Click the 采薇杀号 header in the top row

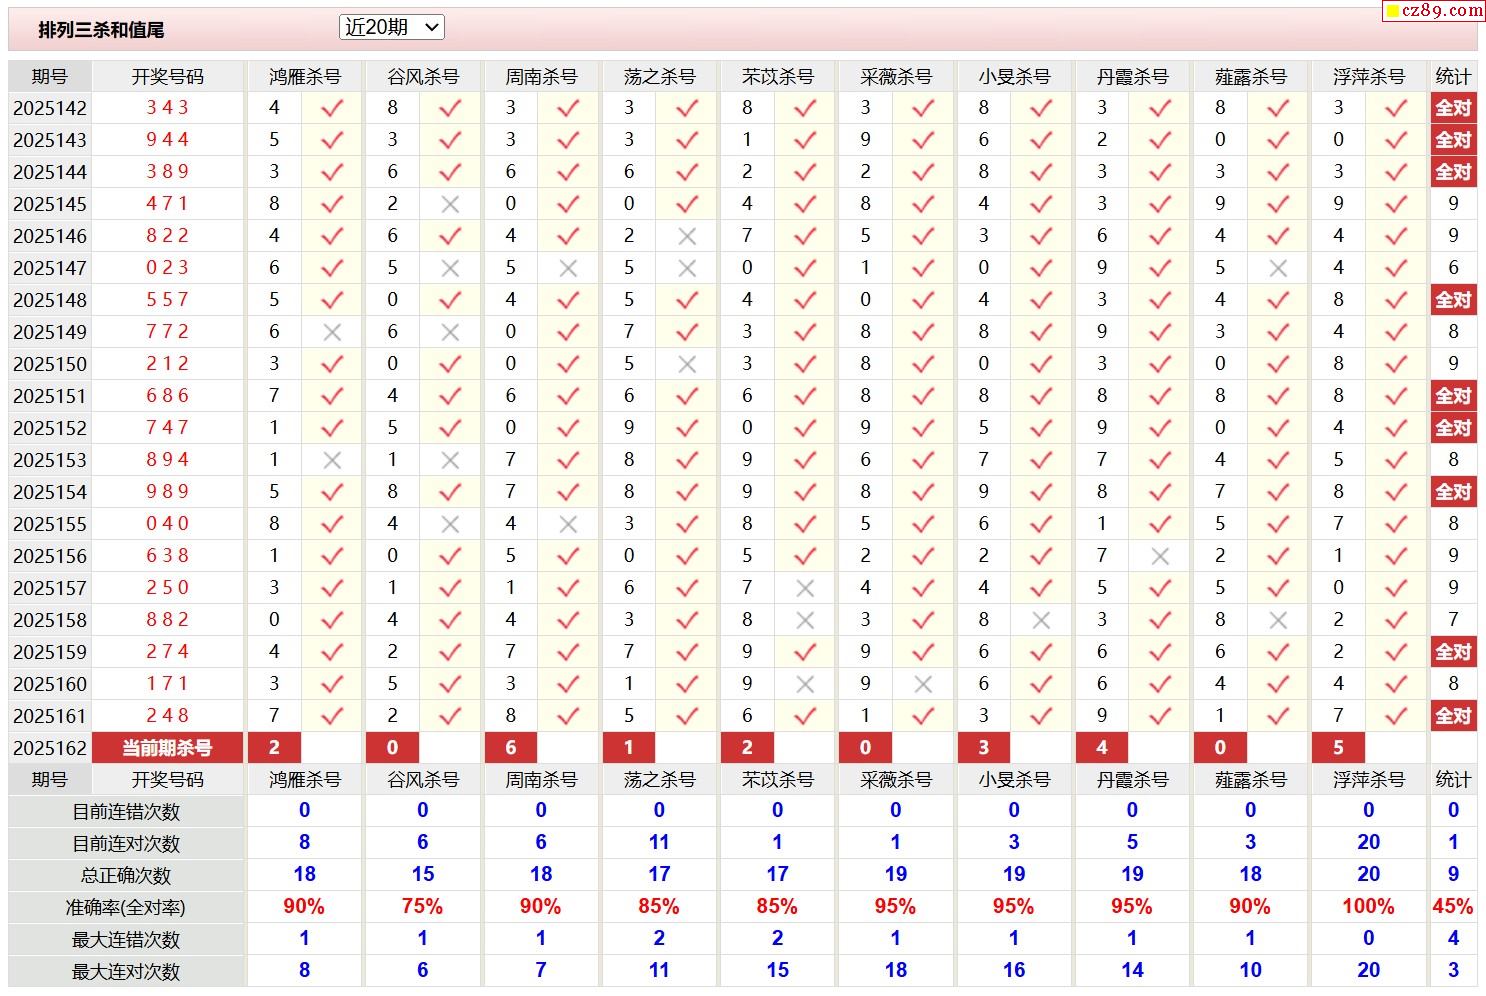coord(895,77)
